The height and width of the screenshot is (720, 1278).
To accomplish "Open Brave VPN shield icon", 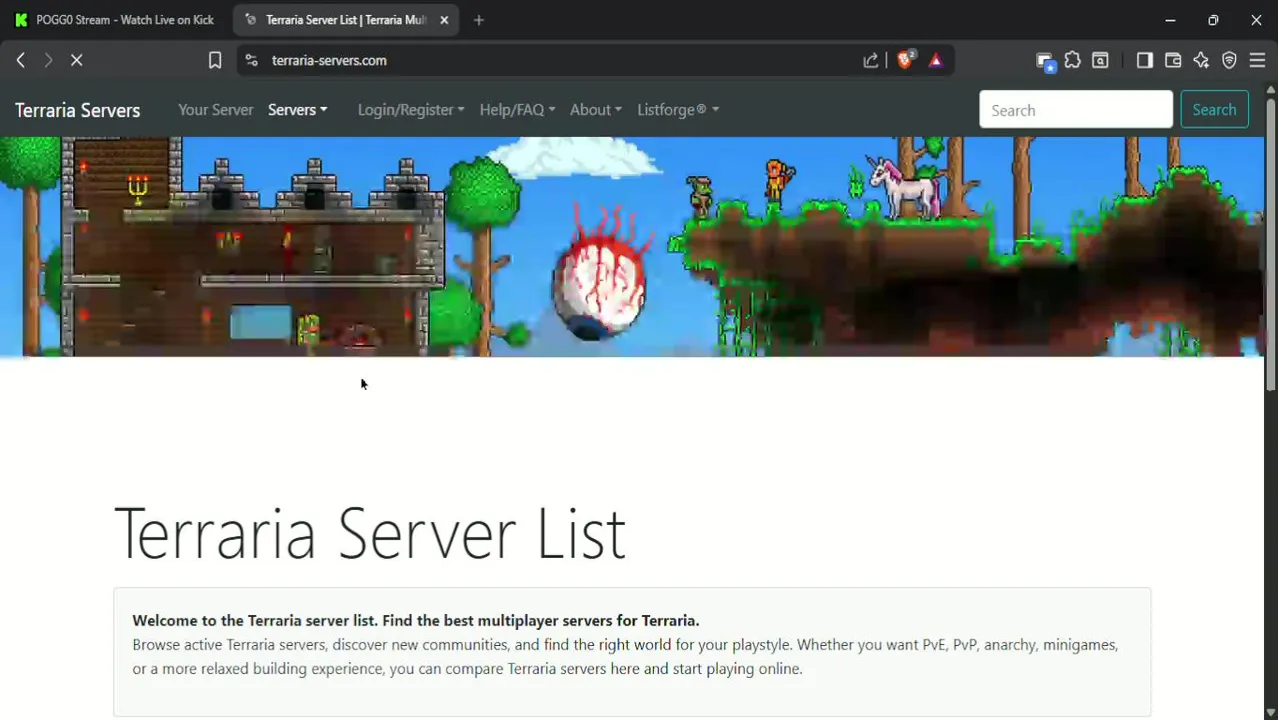I will (1229, 60).
